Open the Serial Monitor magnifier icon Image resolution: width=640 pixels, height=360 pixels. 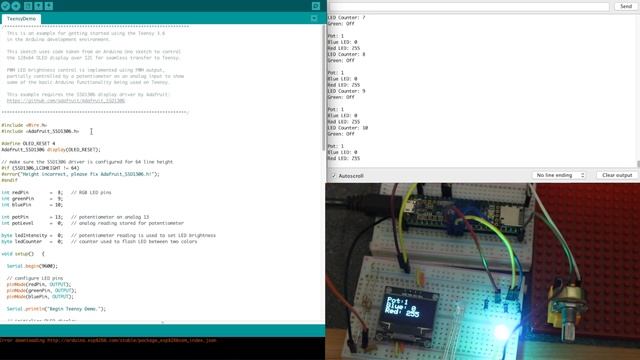(316, 6)
